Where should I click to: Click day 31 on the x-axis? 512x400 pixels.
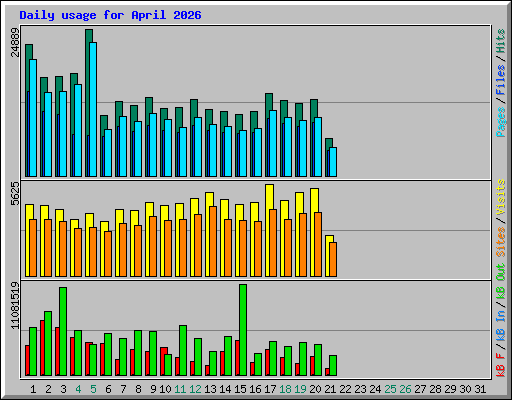[x=480, y=389]
